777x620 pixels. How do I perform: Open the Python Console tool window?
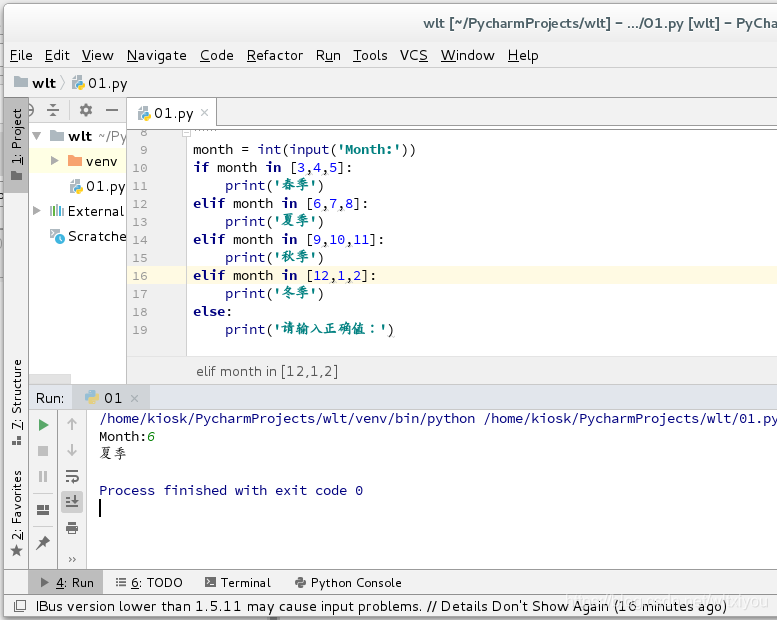coord(348,582)
